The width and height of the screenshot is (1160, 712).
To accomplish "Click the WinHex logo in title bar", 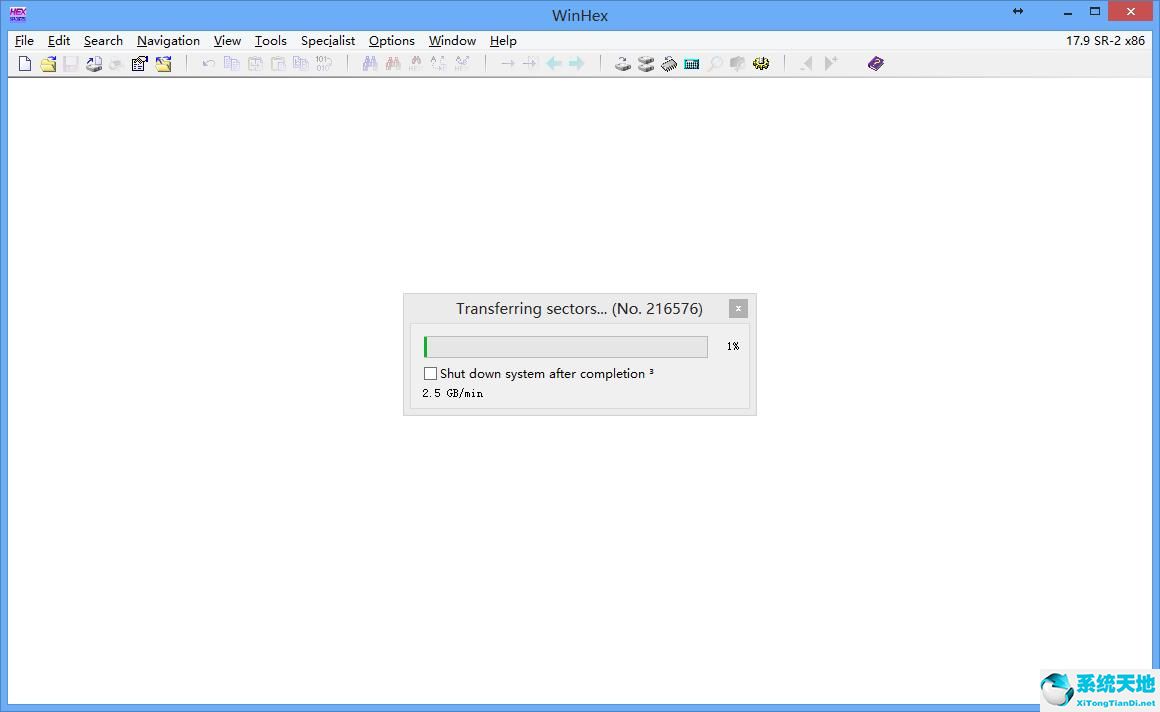I will click(18, 14).
